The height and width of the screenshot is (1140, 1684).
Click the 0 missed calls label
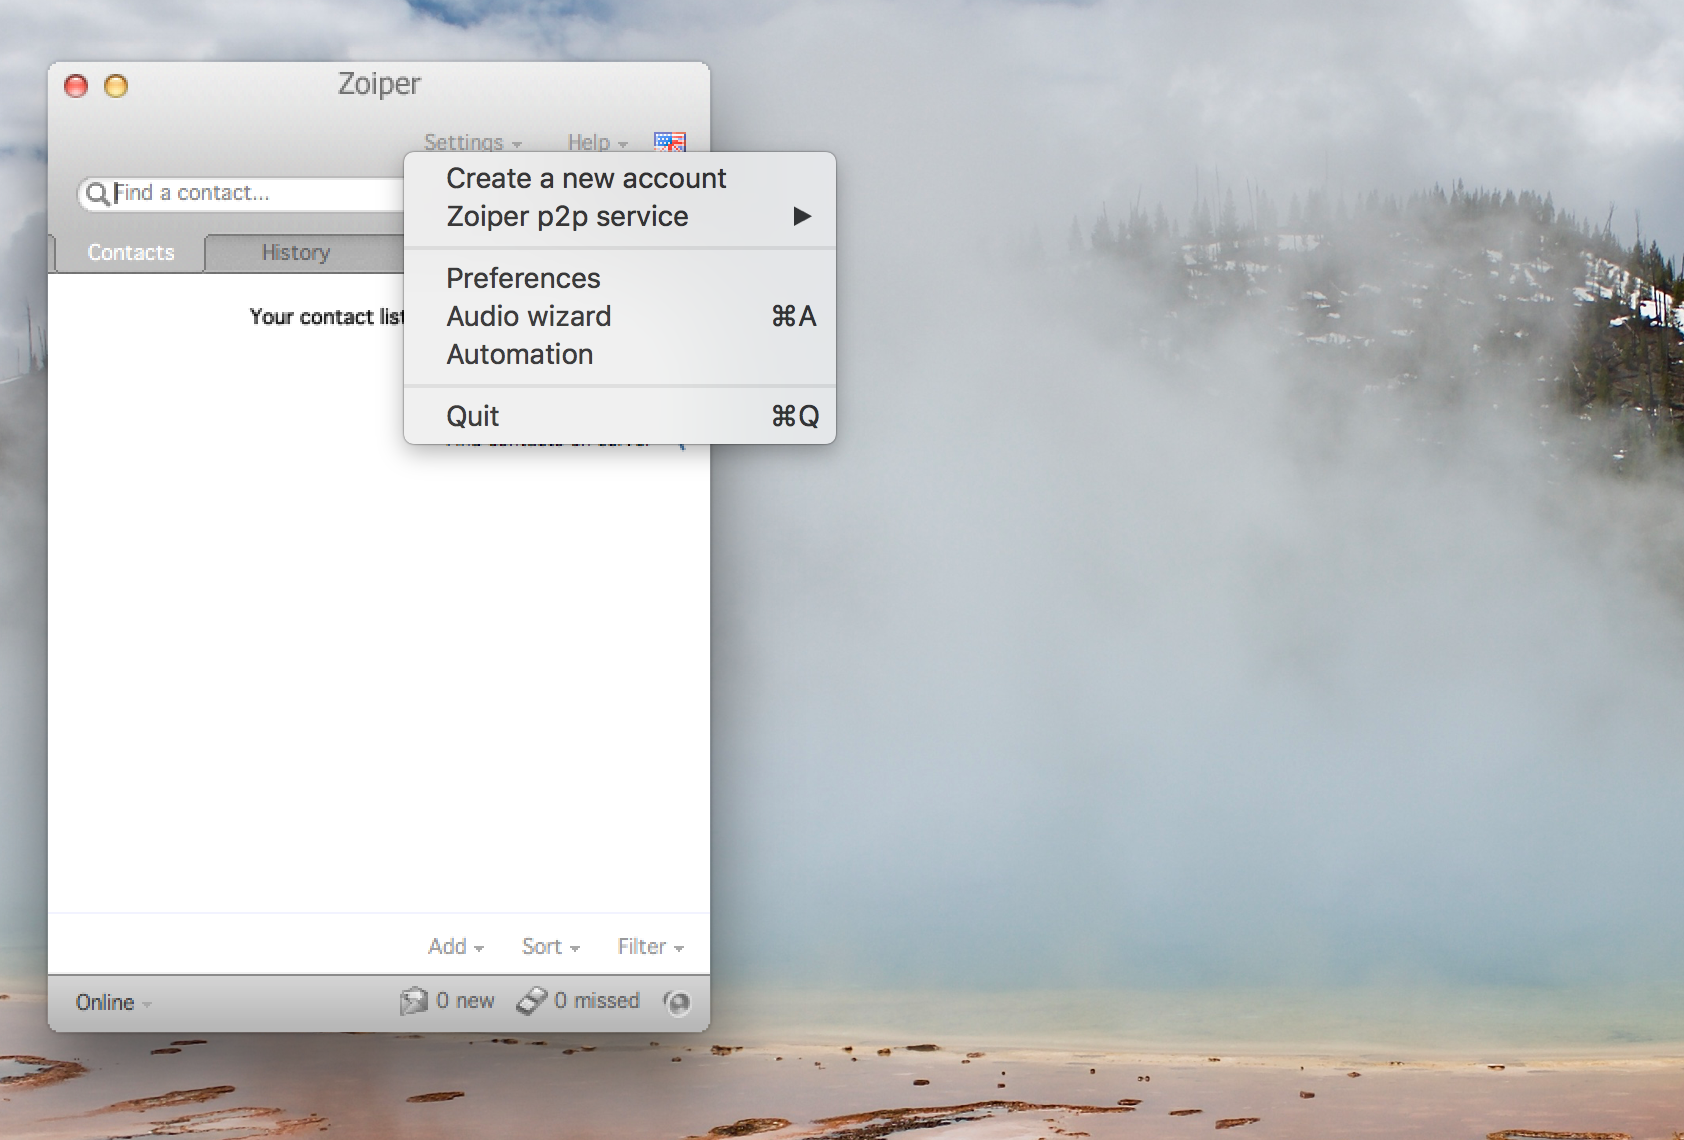click(597, 1001)
